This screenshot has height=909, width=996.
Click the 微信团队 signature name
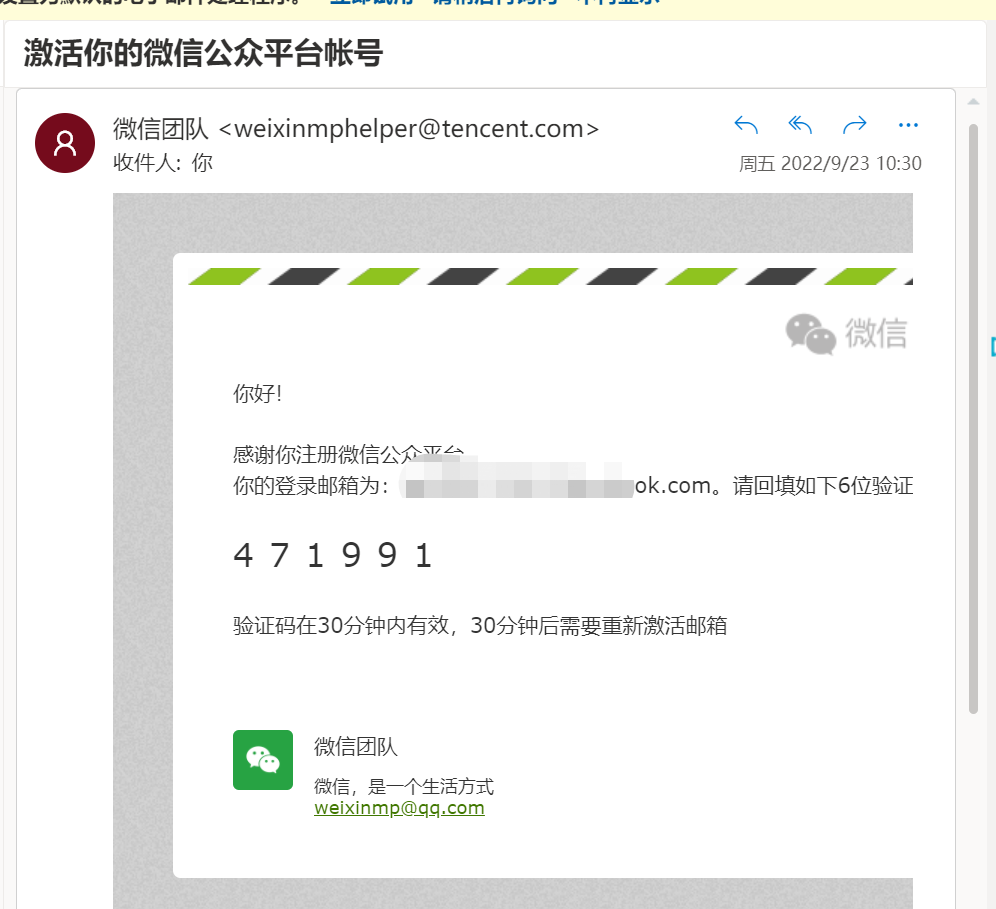coord(356,746)
